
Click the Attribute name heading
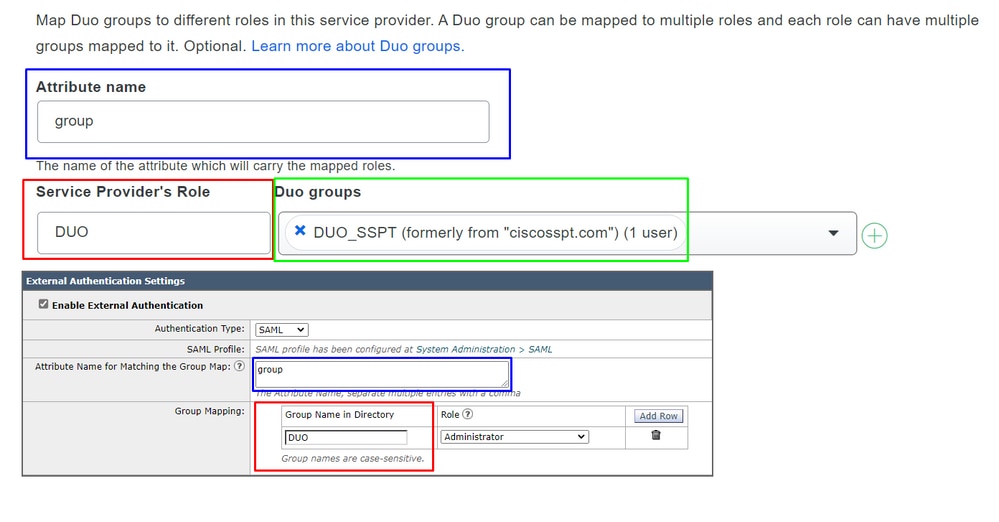(x=90, y=87)
